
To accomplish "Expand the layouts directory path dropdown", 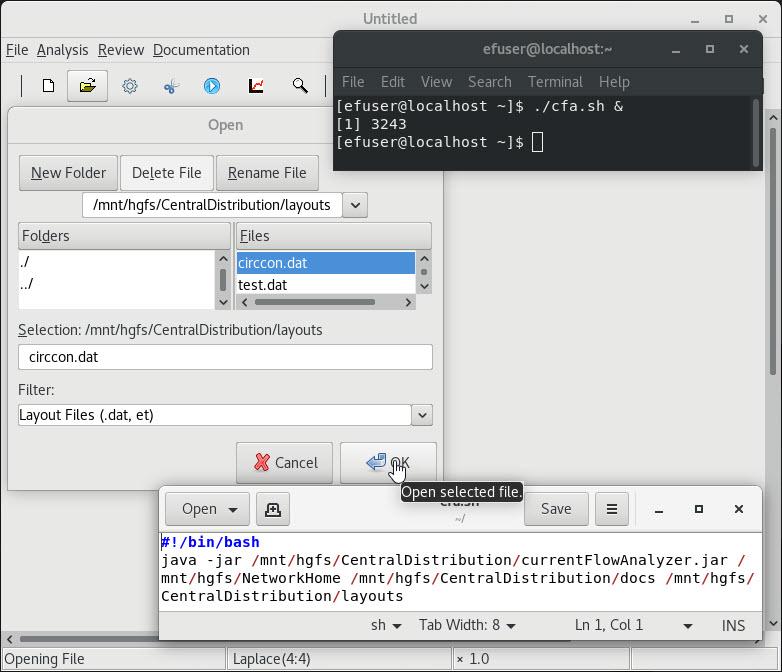I will coord(355,205).
